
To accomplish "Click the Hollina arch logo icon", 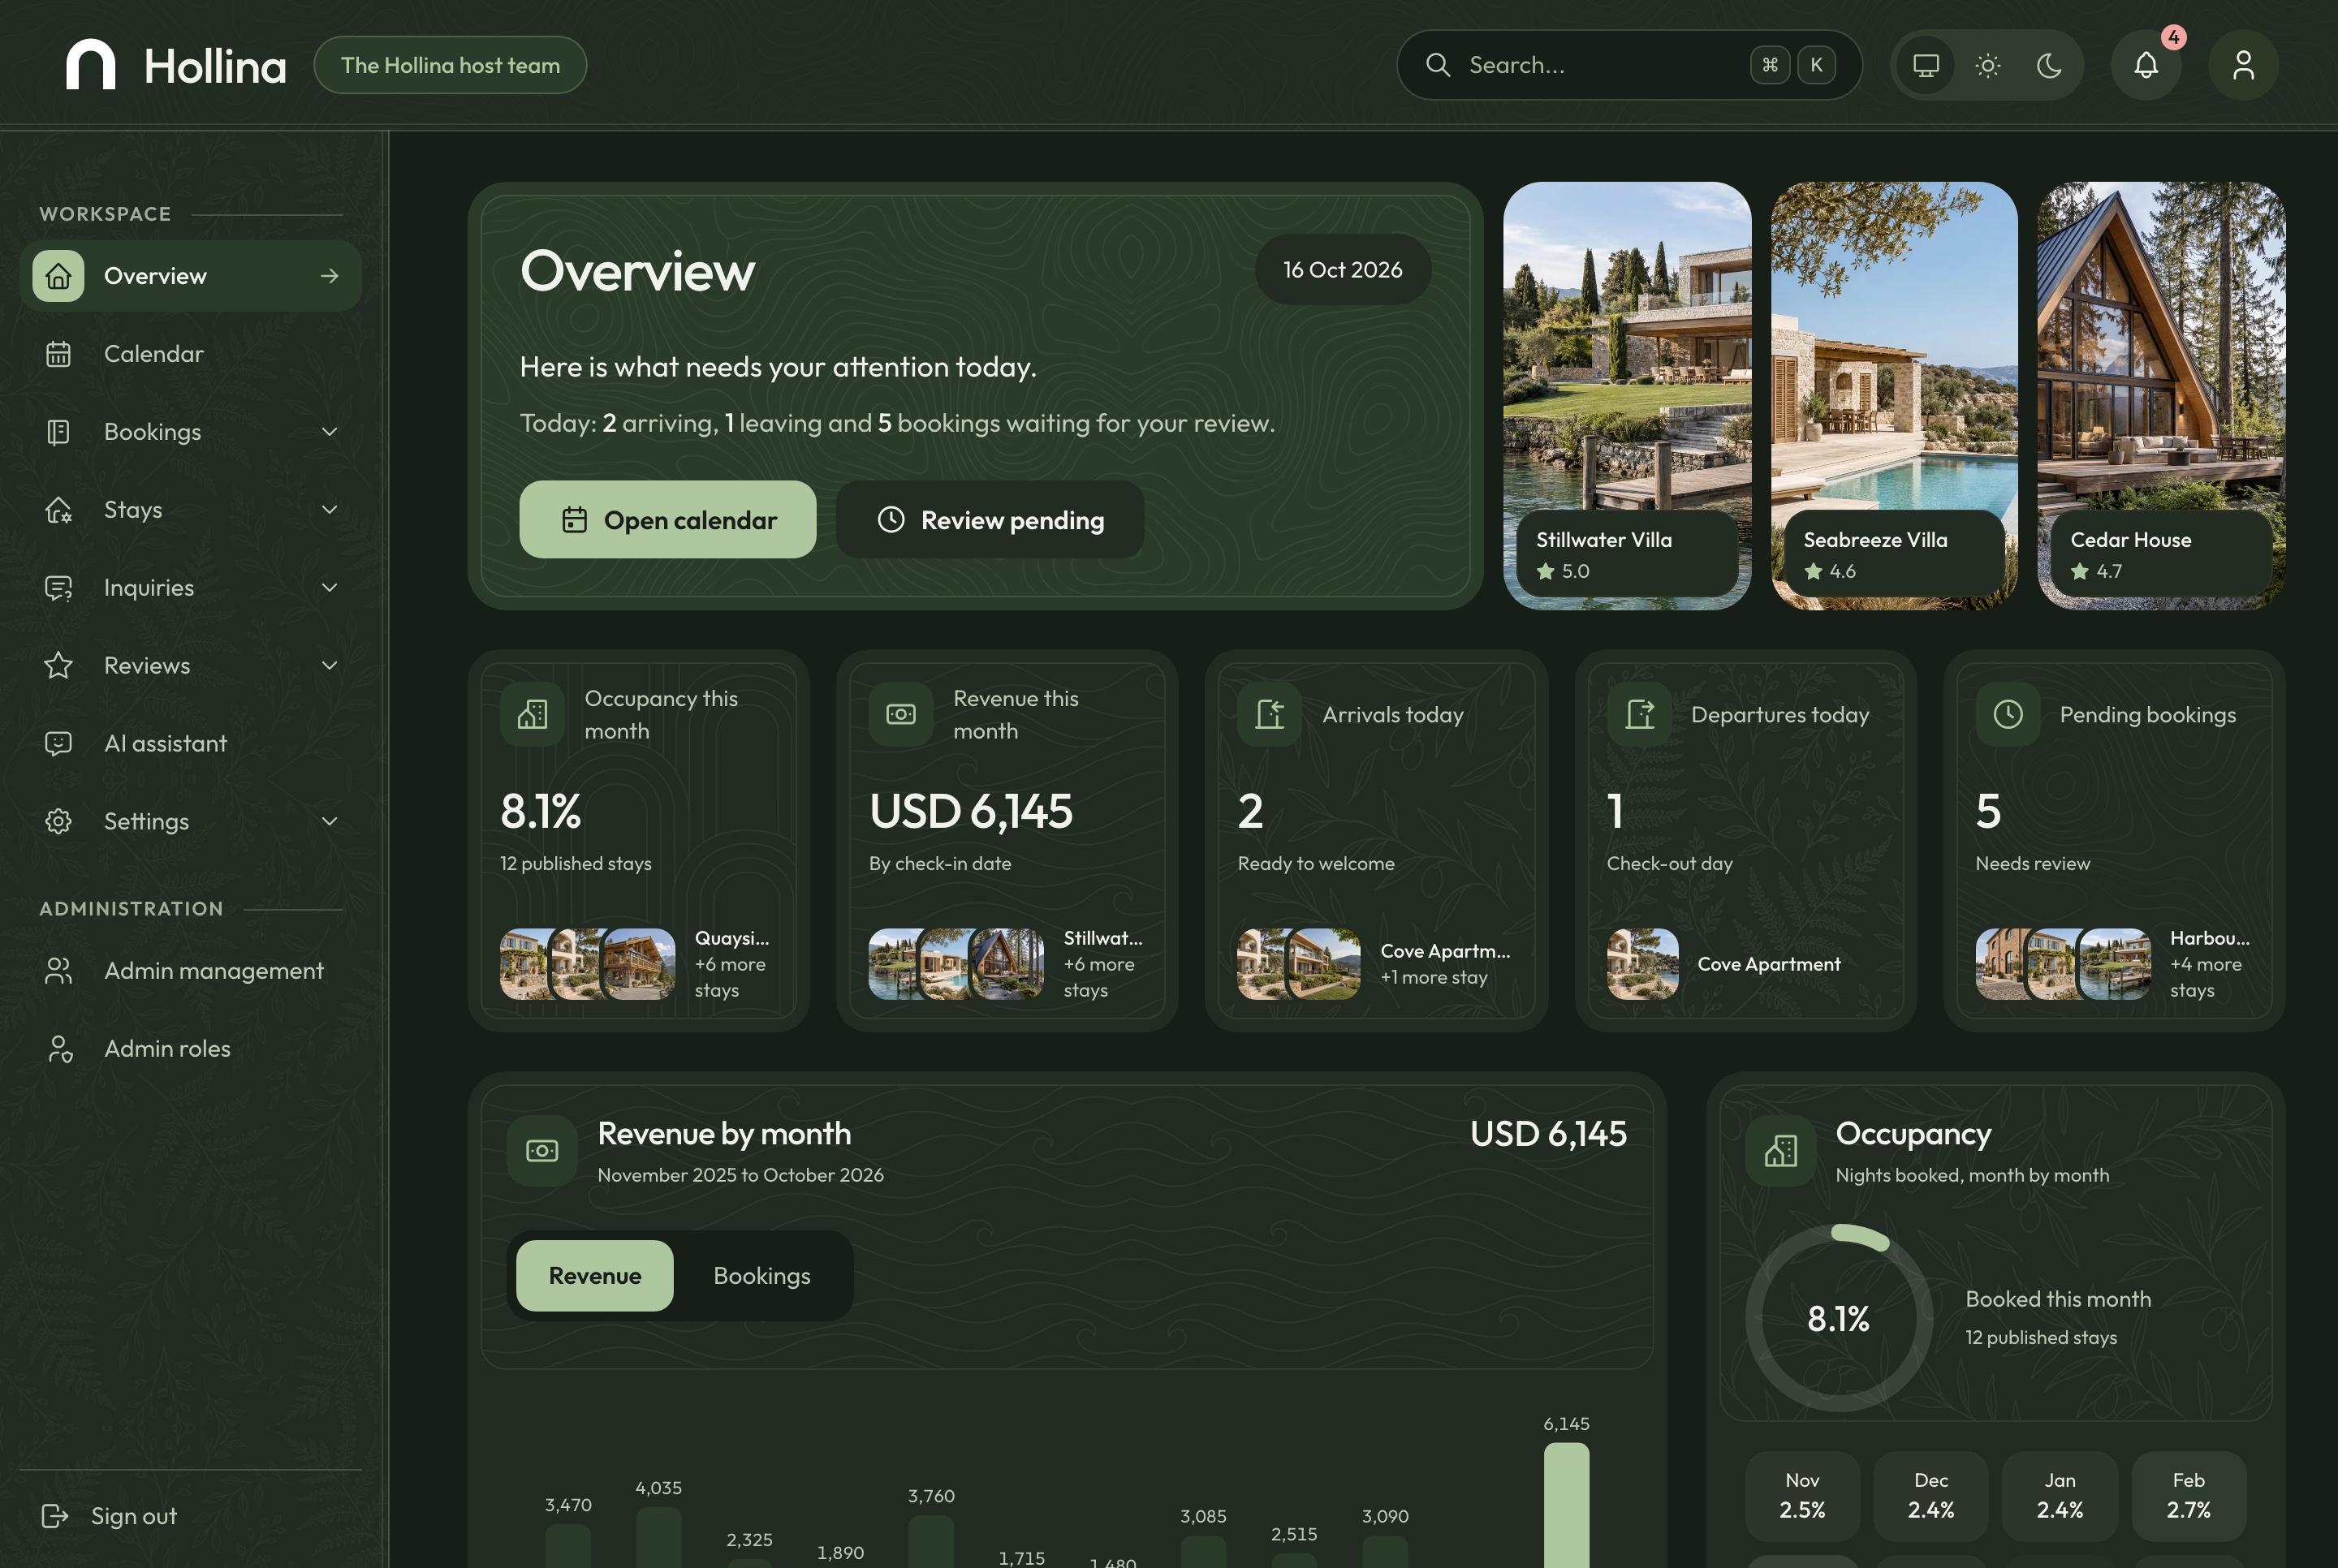I will (x=90, y=65).
